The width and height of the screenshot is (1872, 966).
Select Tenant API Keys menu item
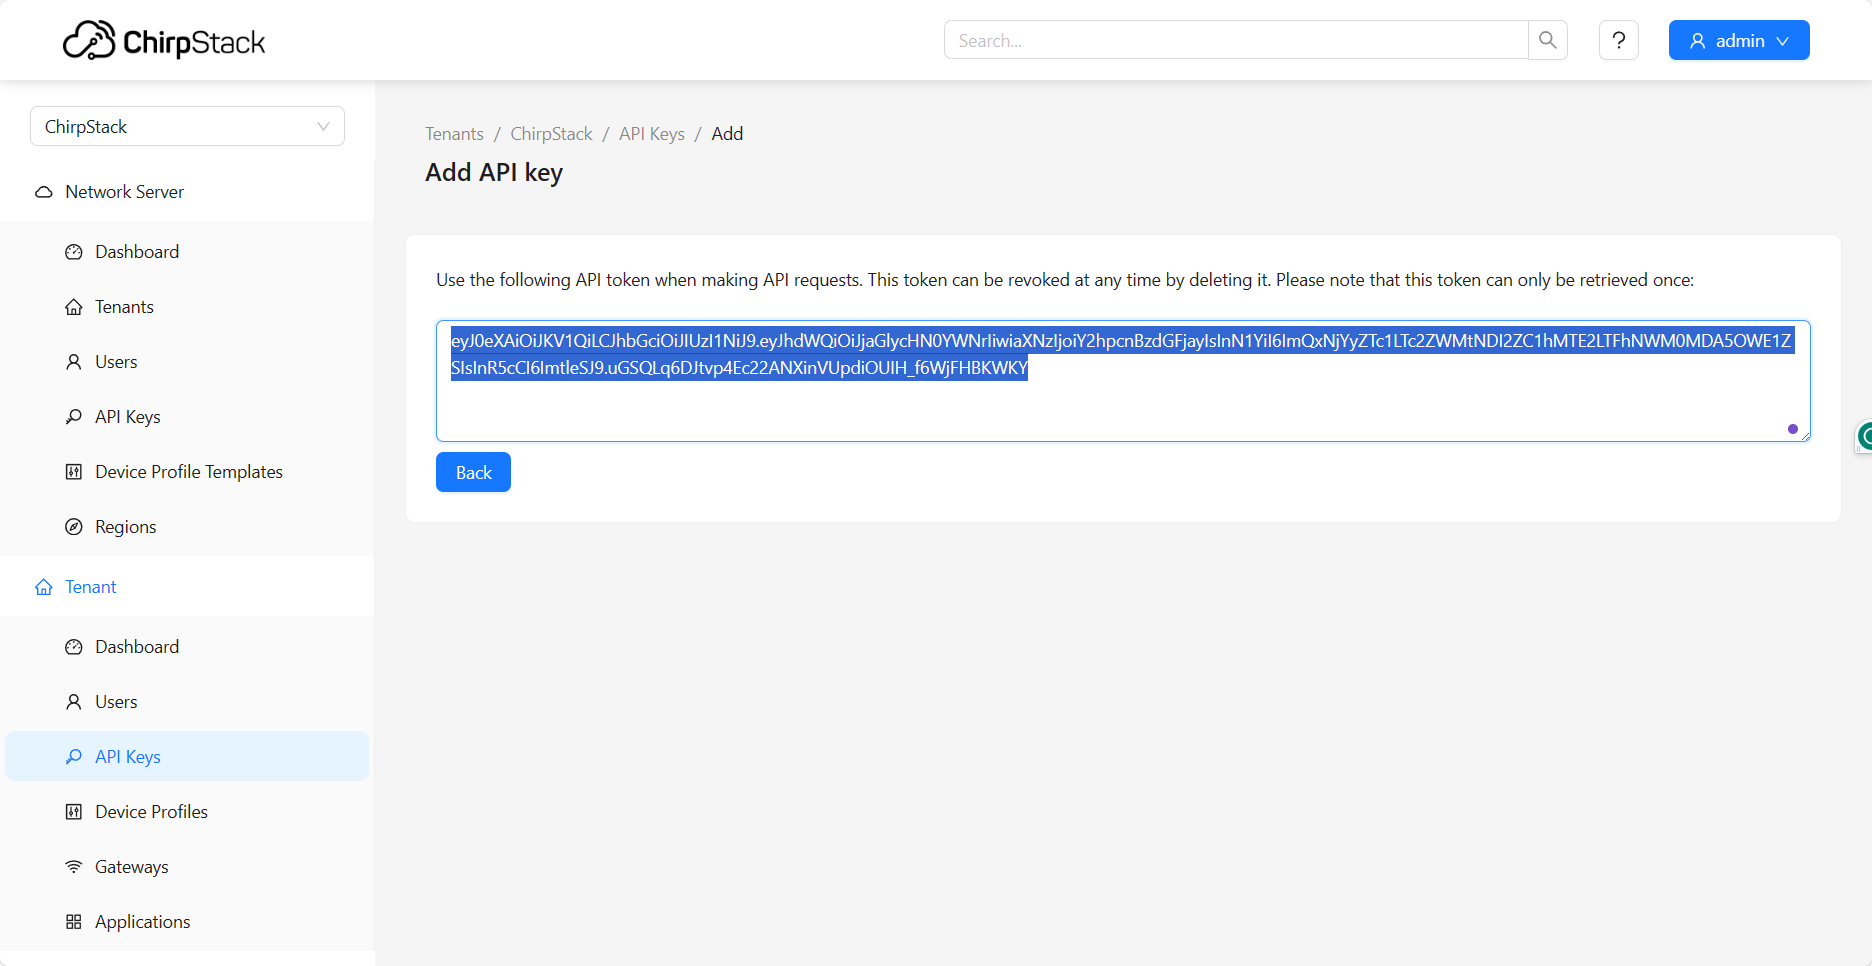click(187, 757)
